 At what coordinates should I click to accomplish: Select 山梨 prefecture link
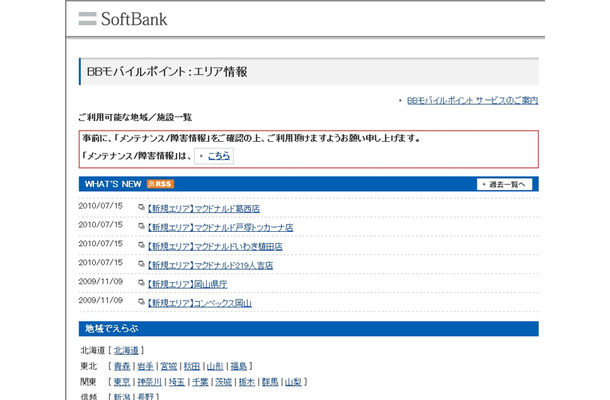click(x=293, y=382)
